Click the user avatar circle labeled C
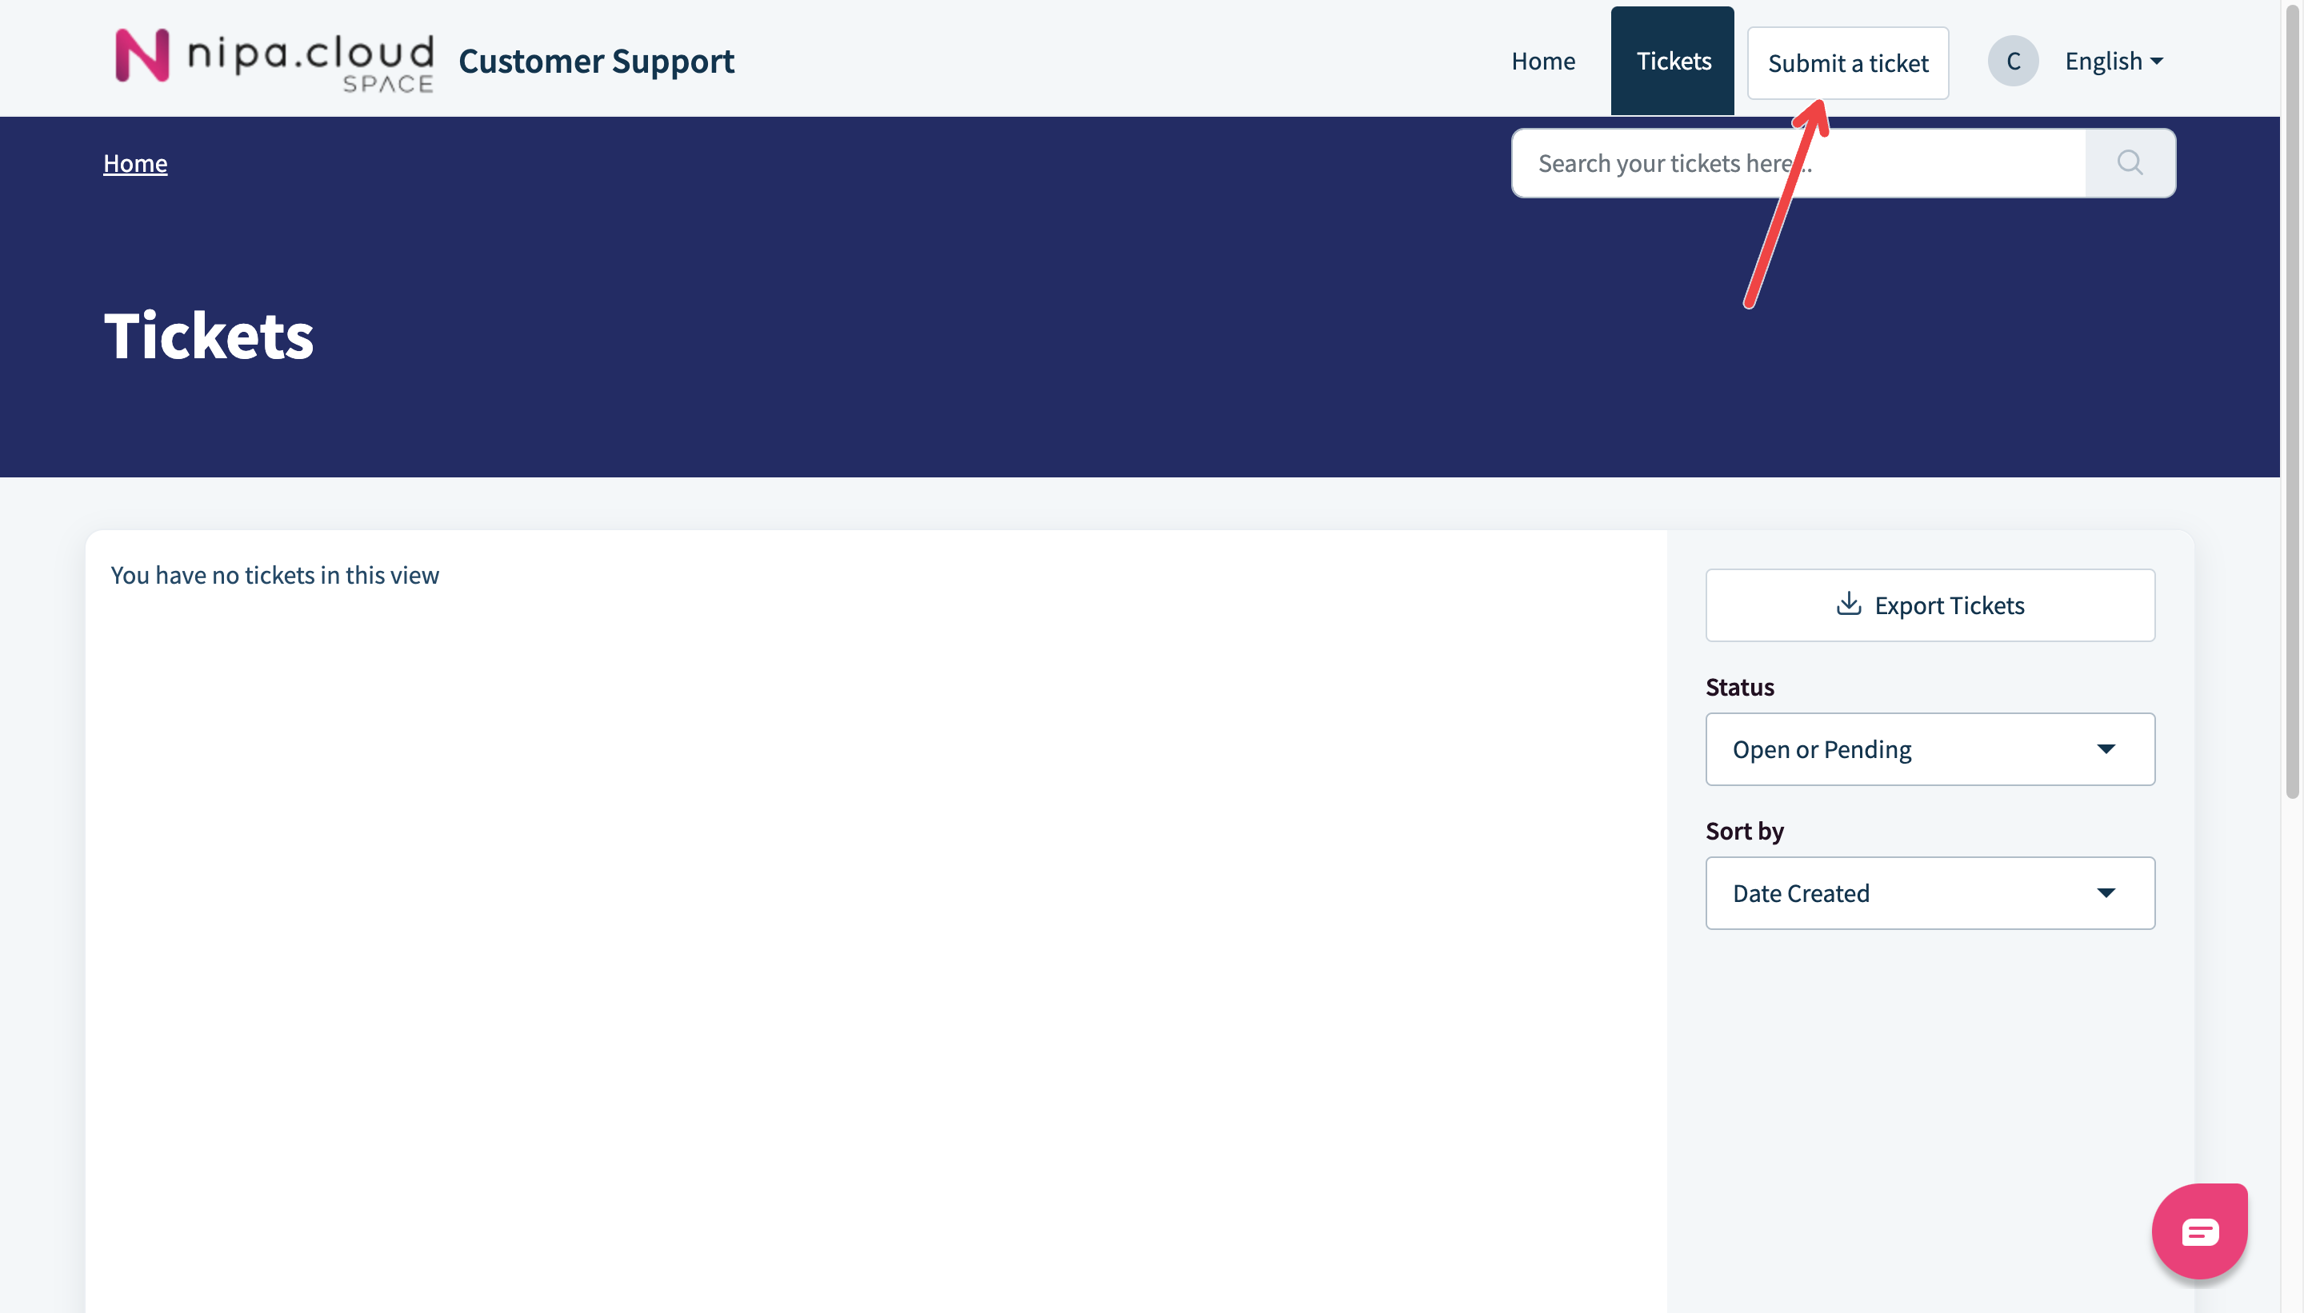 pos(2012,61)
